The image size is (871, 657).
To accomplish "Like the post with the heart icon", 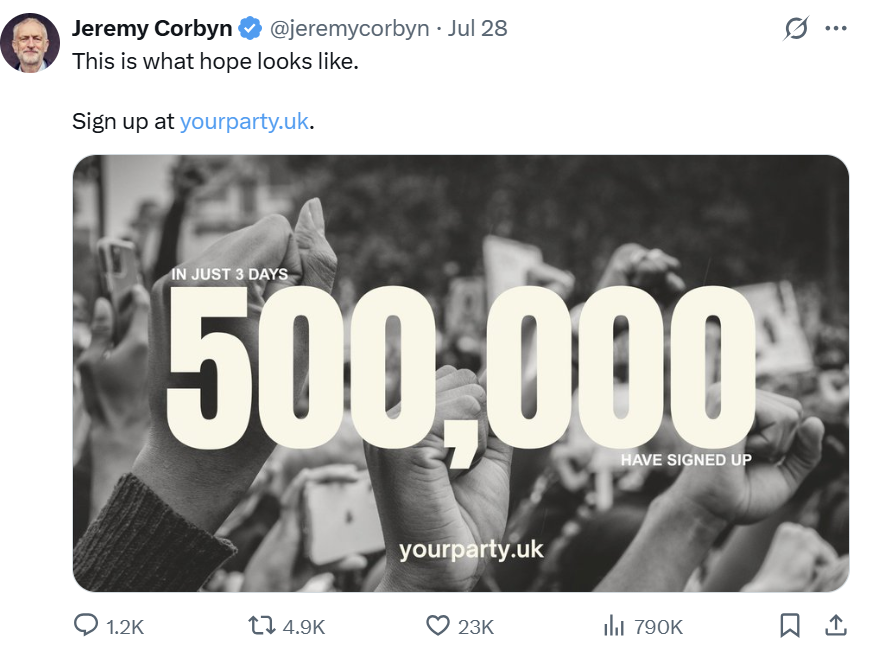I will [x=438, y=625].
